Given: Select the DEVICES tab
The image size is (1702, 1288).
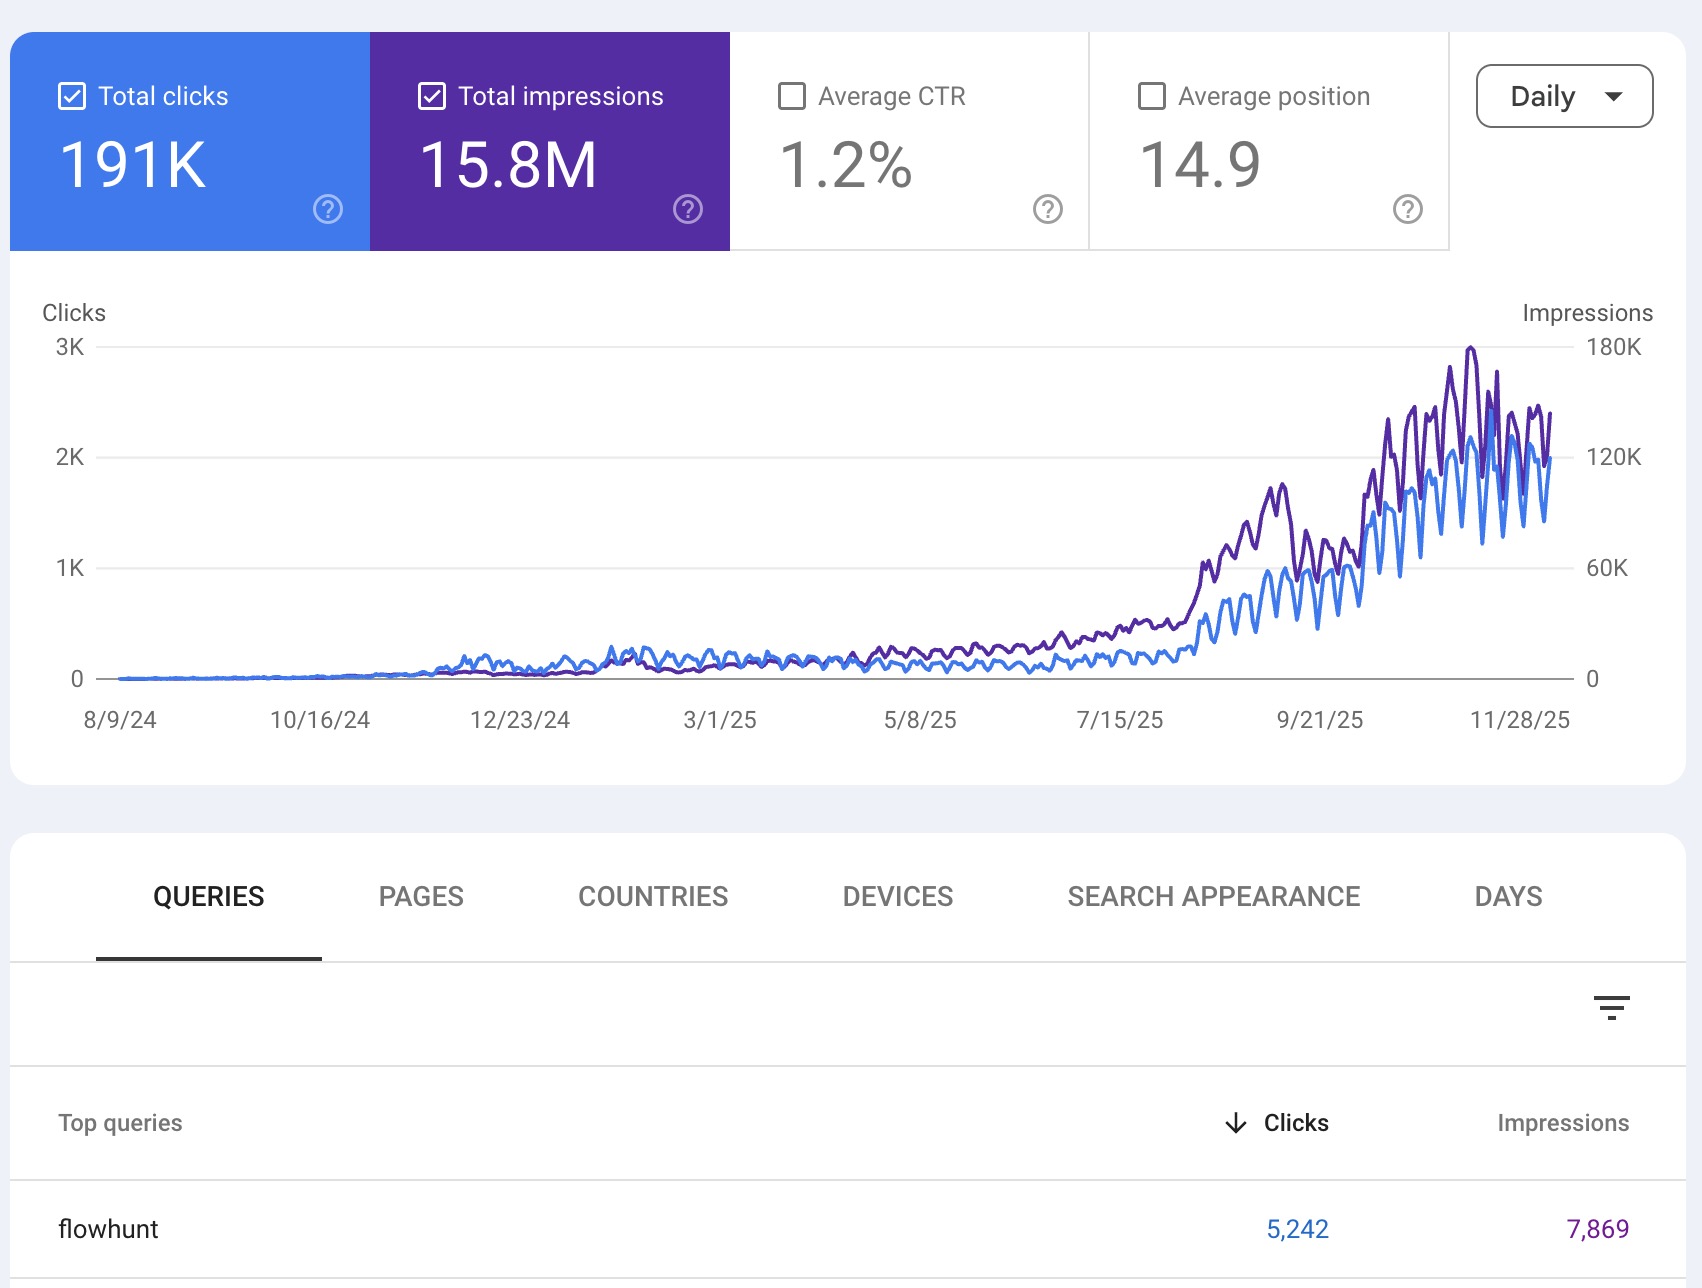Looking at the screenshot, I should (897, 896).
